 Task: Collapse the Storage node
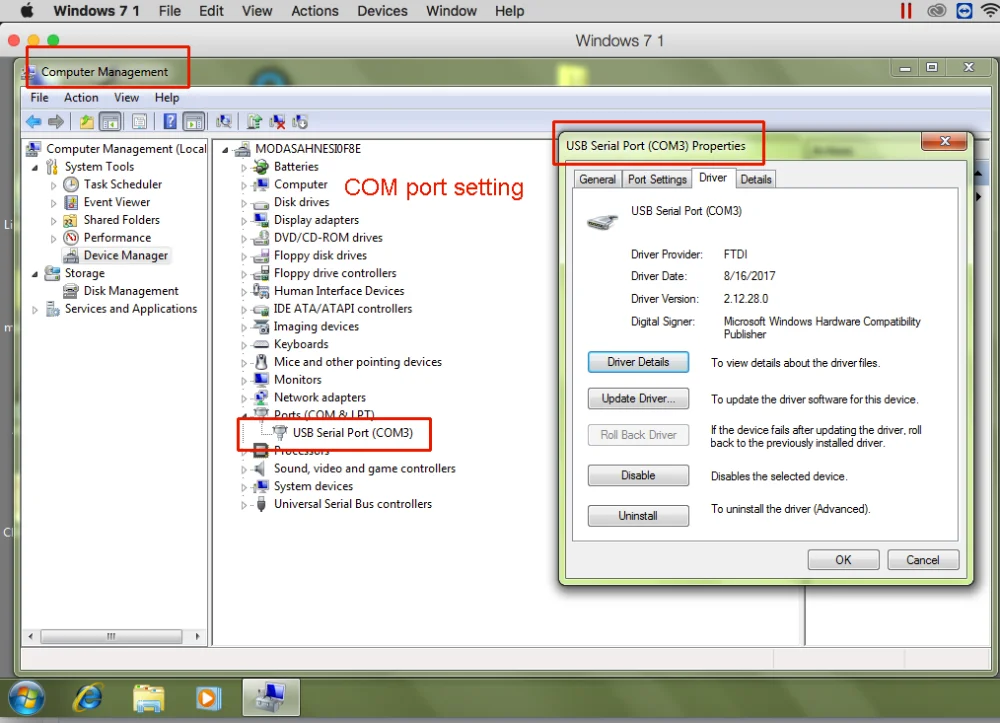coord(35,274)
